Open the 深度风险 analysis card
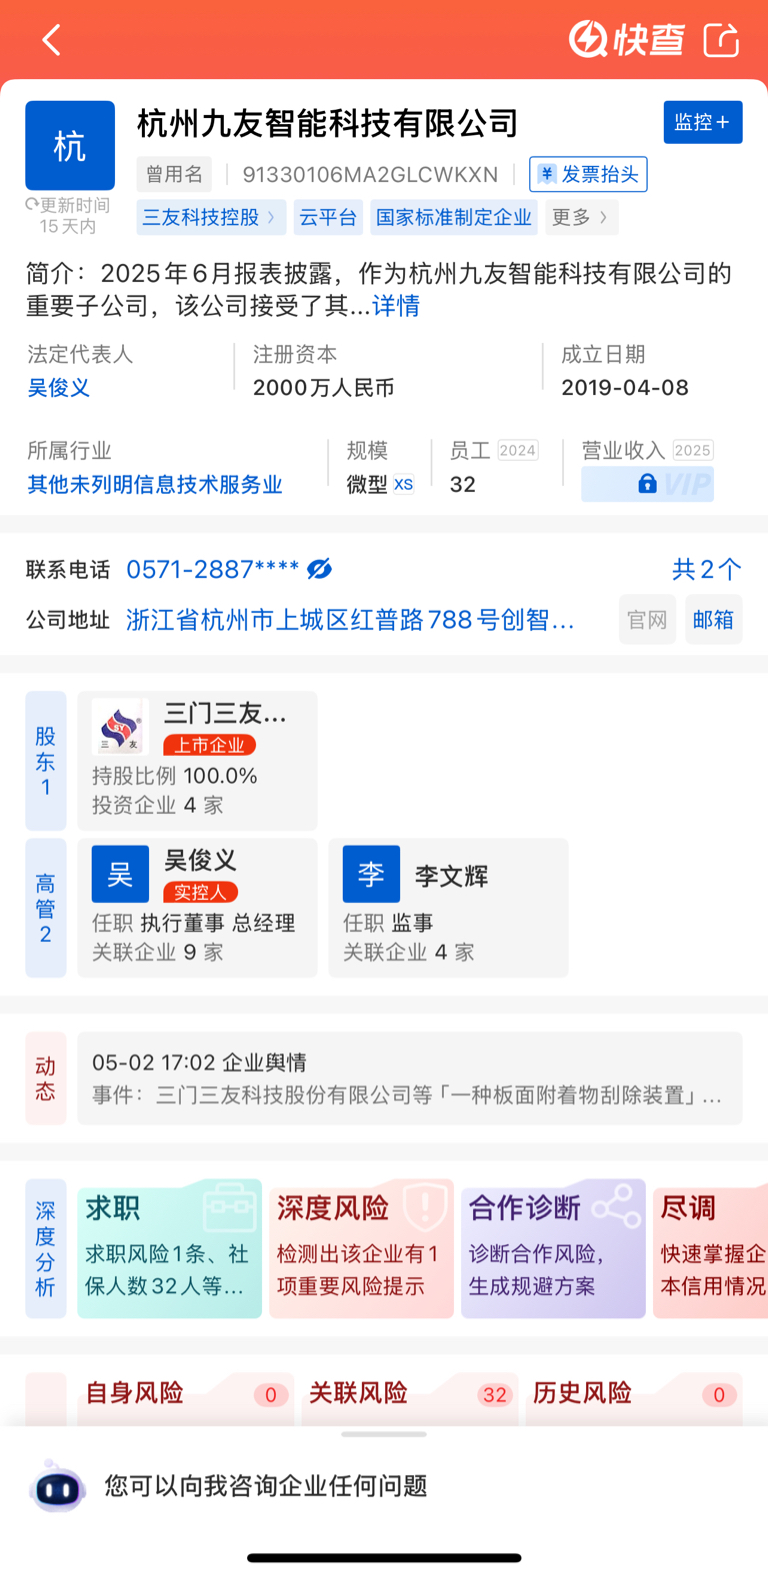Screen dimensions: 768x1578 coord(361,1248)
